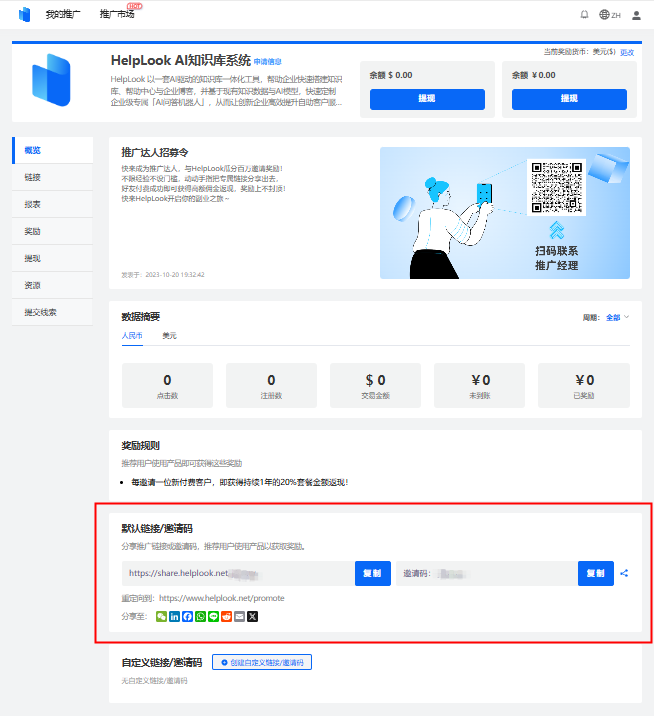
Task: Click the 余额 $ 0.00 text
Action: [391, 75]
